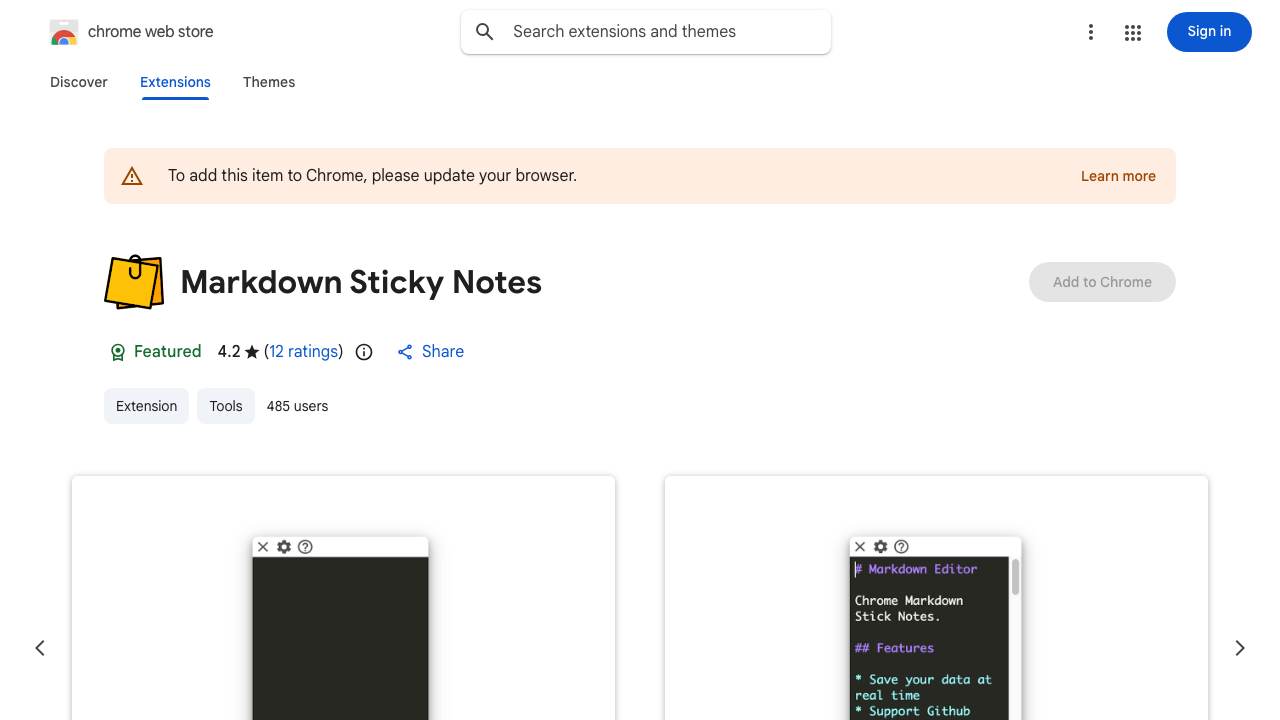Click the close X in second screenshot
The width and height of the screenshot is (1280, 720).
click(860, 547)
